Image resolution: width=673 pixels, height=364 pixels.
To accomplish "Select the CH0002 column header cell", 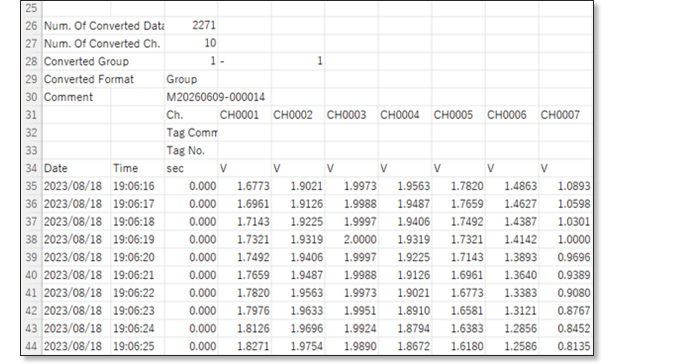I will click(298, 115).
